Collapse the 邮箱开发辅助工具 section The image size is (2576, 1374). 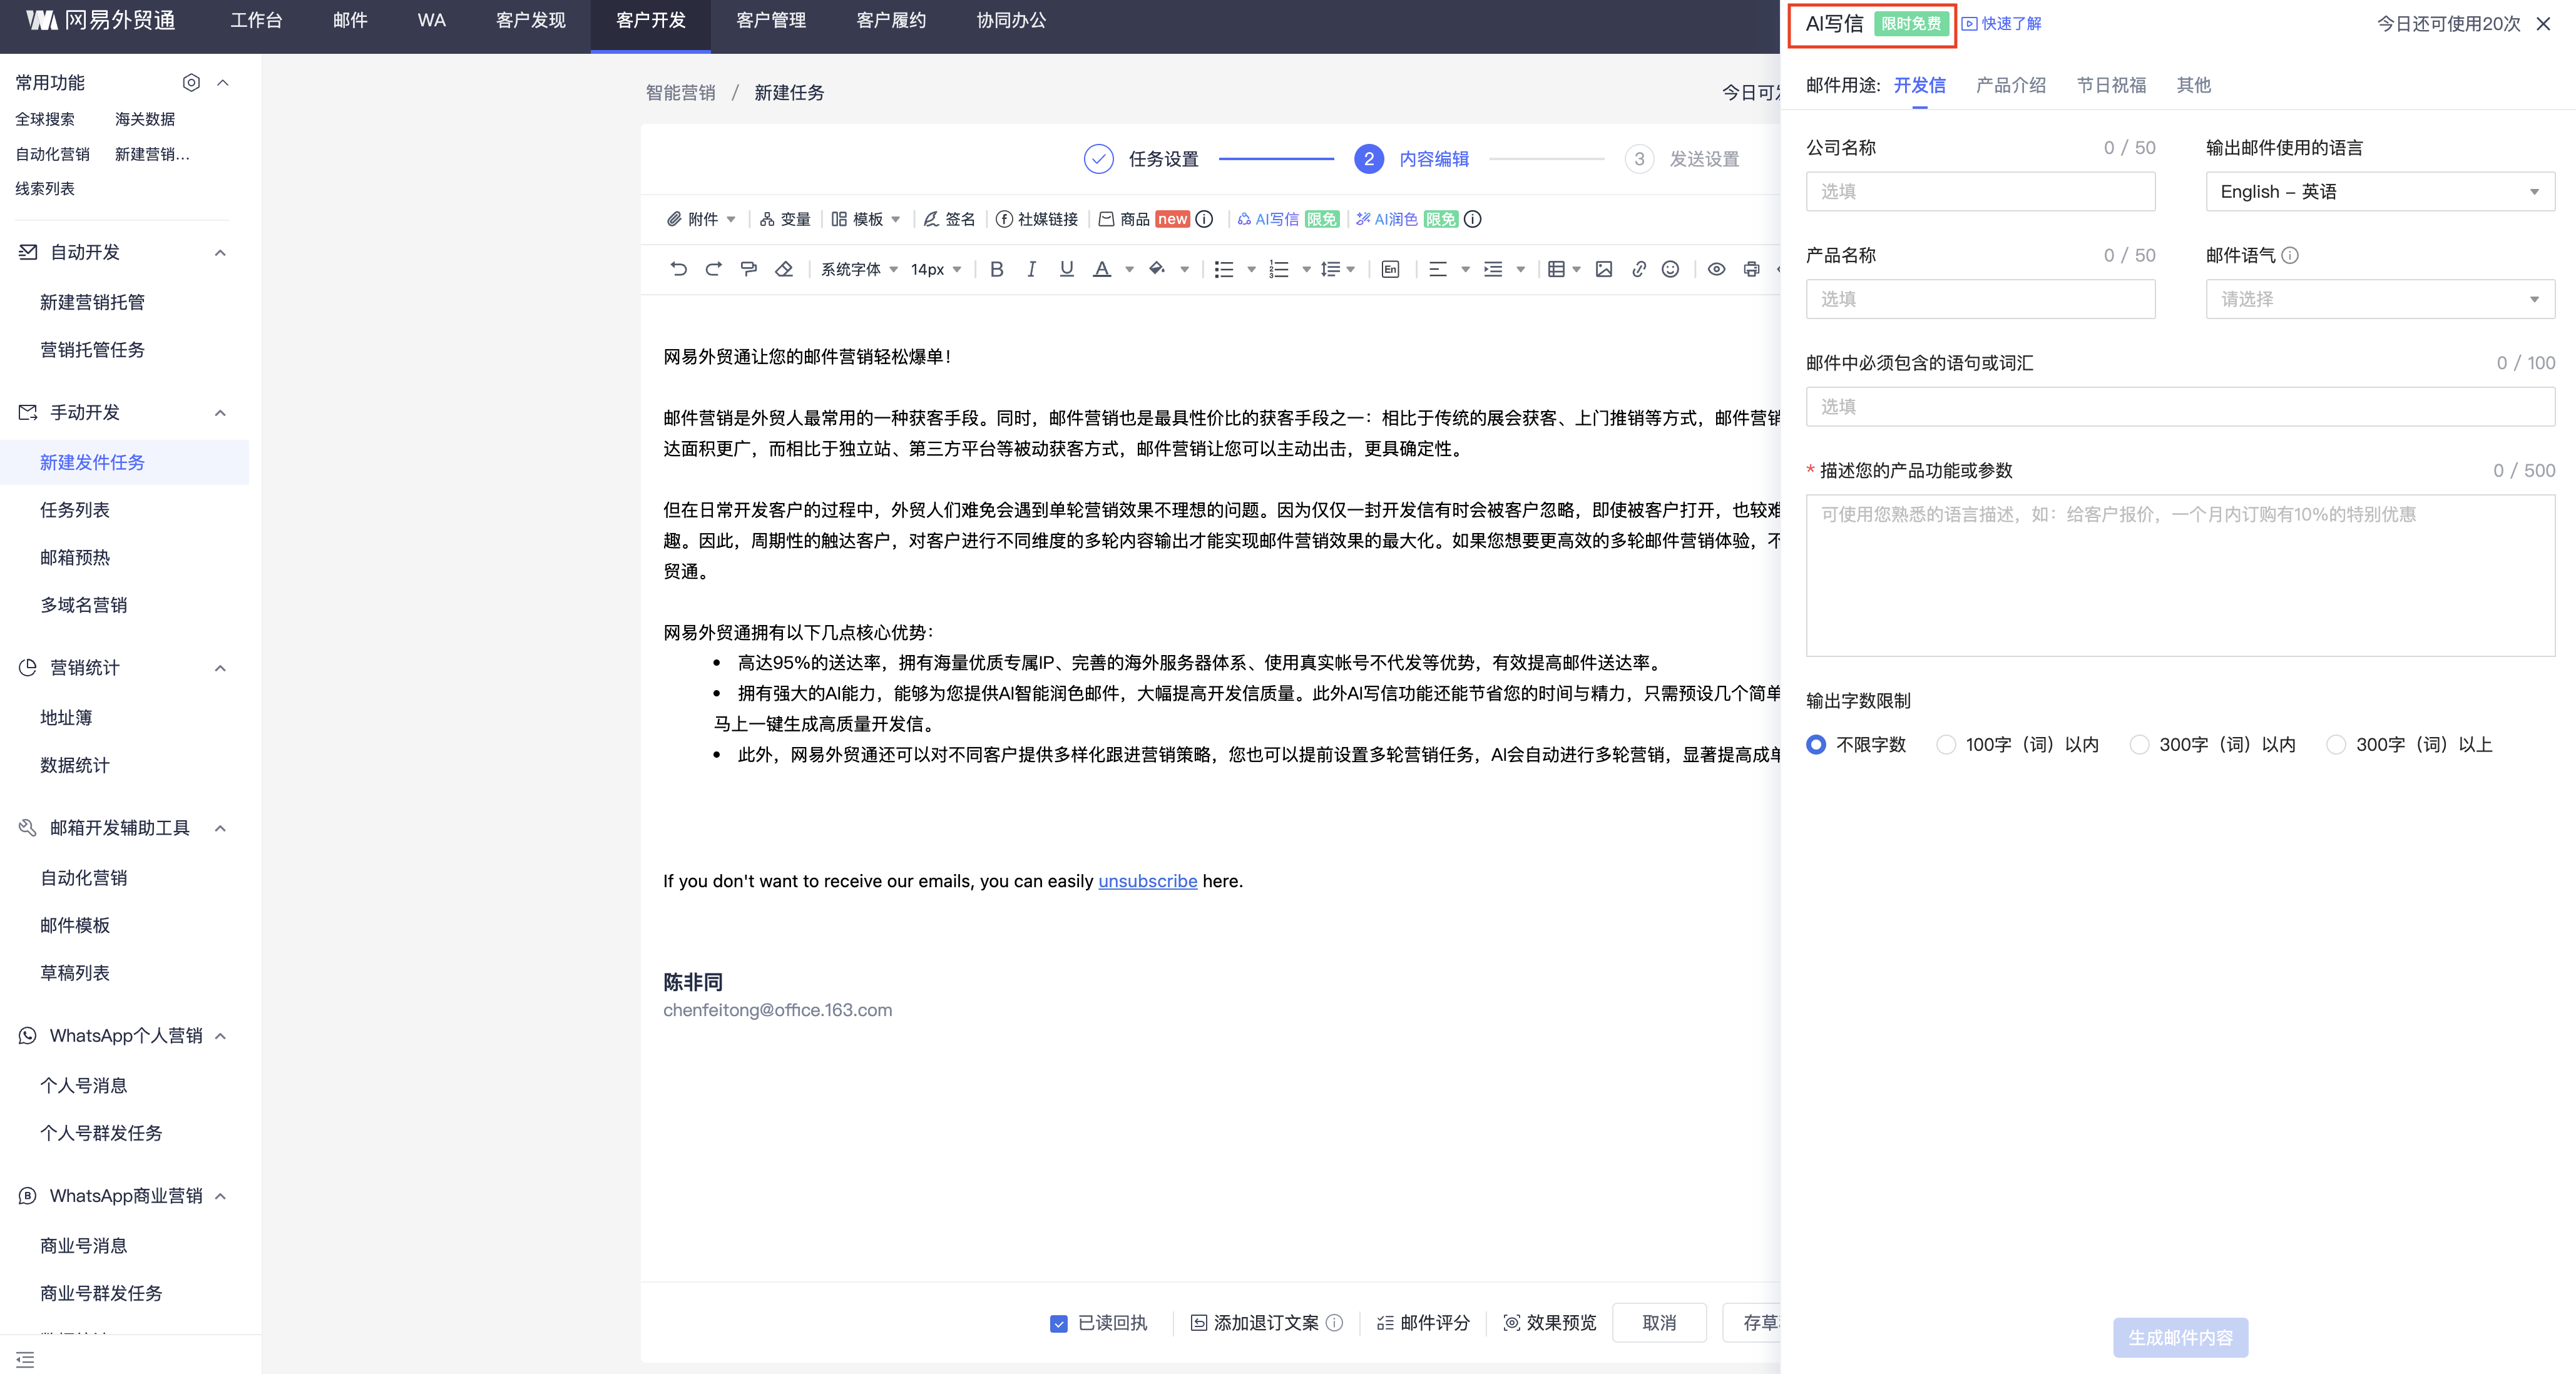point(220,827)
